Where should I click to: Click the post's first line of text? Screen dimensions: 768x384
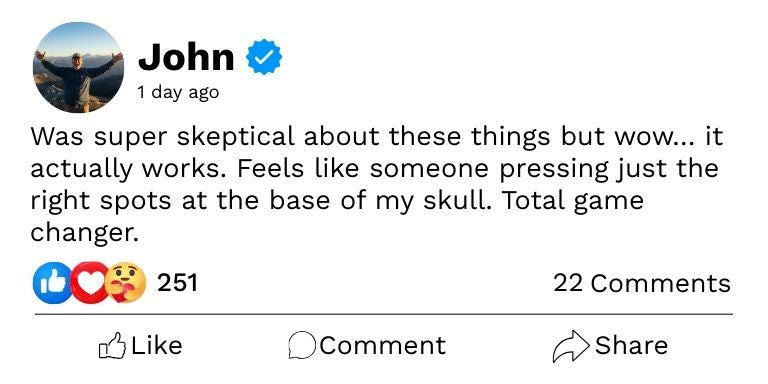tap(377, 138)
